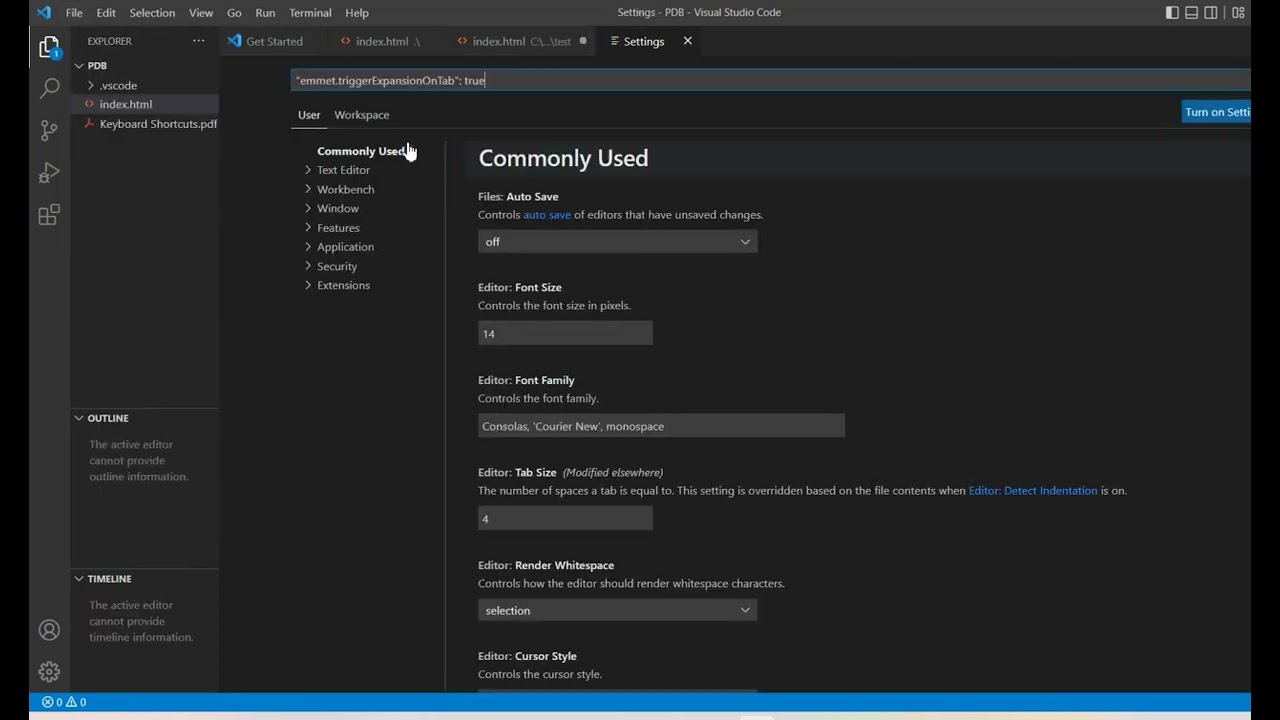Select the User settings tab

tap(309, 115)
